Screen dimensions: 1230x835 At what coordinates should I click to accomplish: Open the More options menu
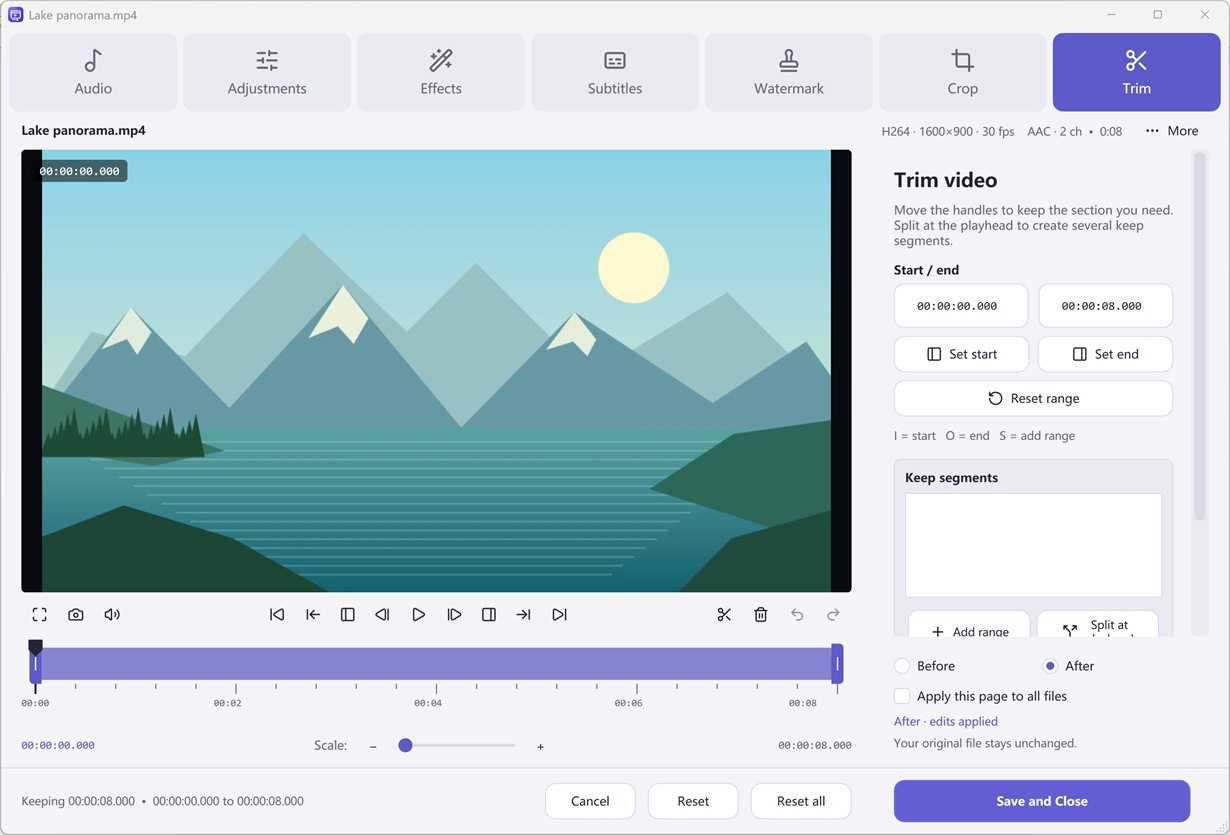point(1171,131)
